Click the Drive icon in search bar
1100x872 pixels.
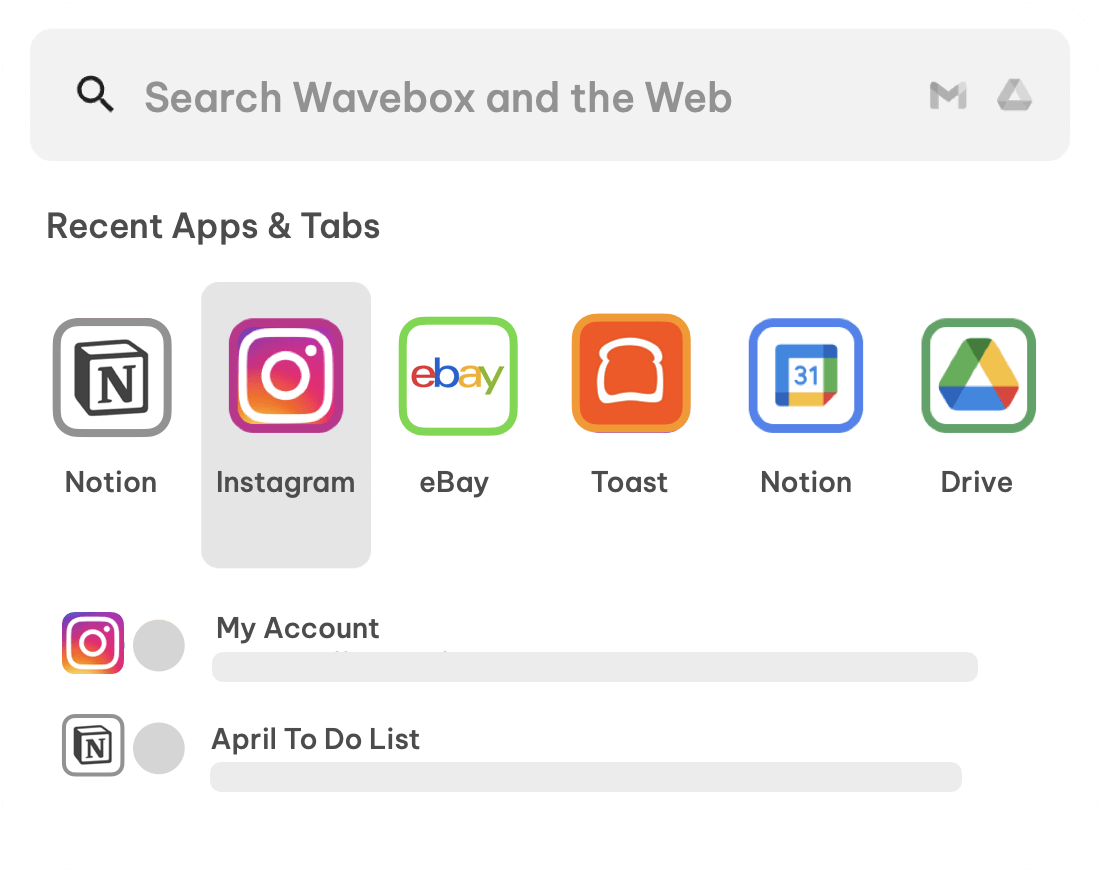pyautogui.click(x=1014, y=96)
